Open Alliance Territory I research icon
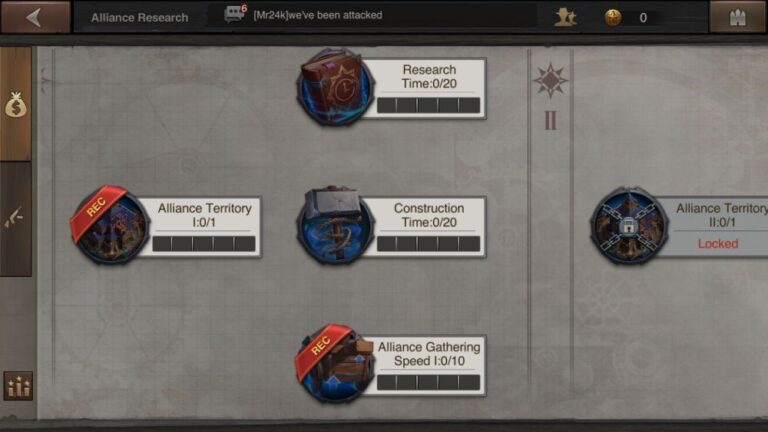 coord(111,225)
